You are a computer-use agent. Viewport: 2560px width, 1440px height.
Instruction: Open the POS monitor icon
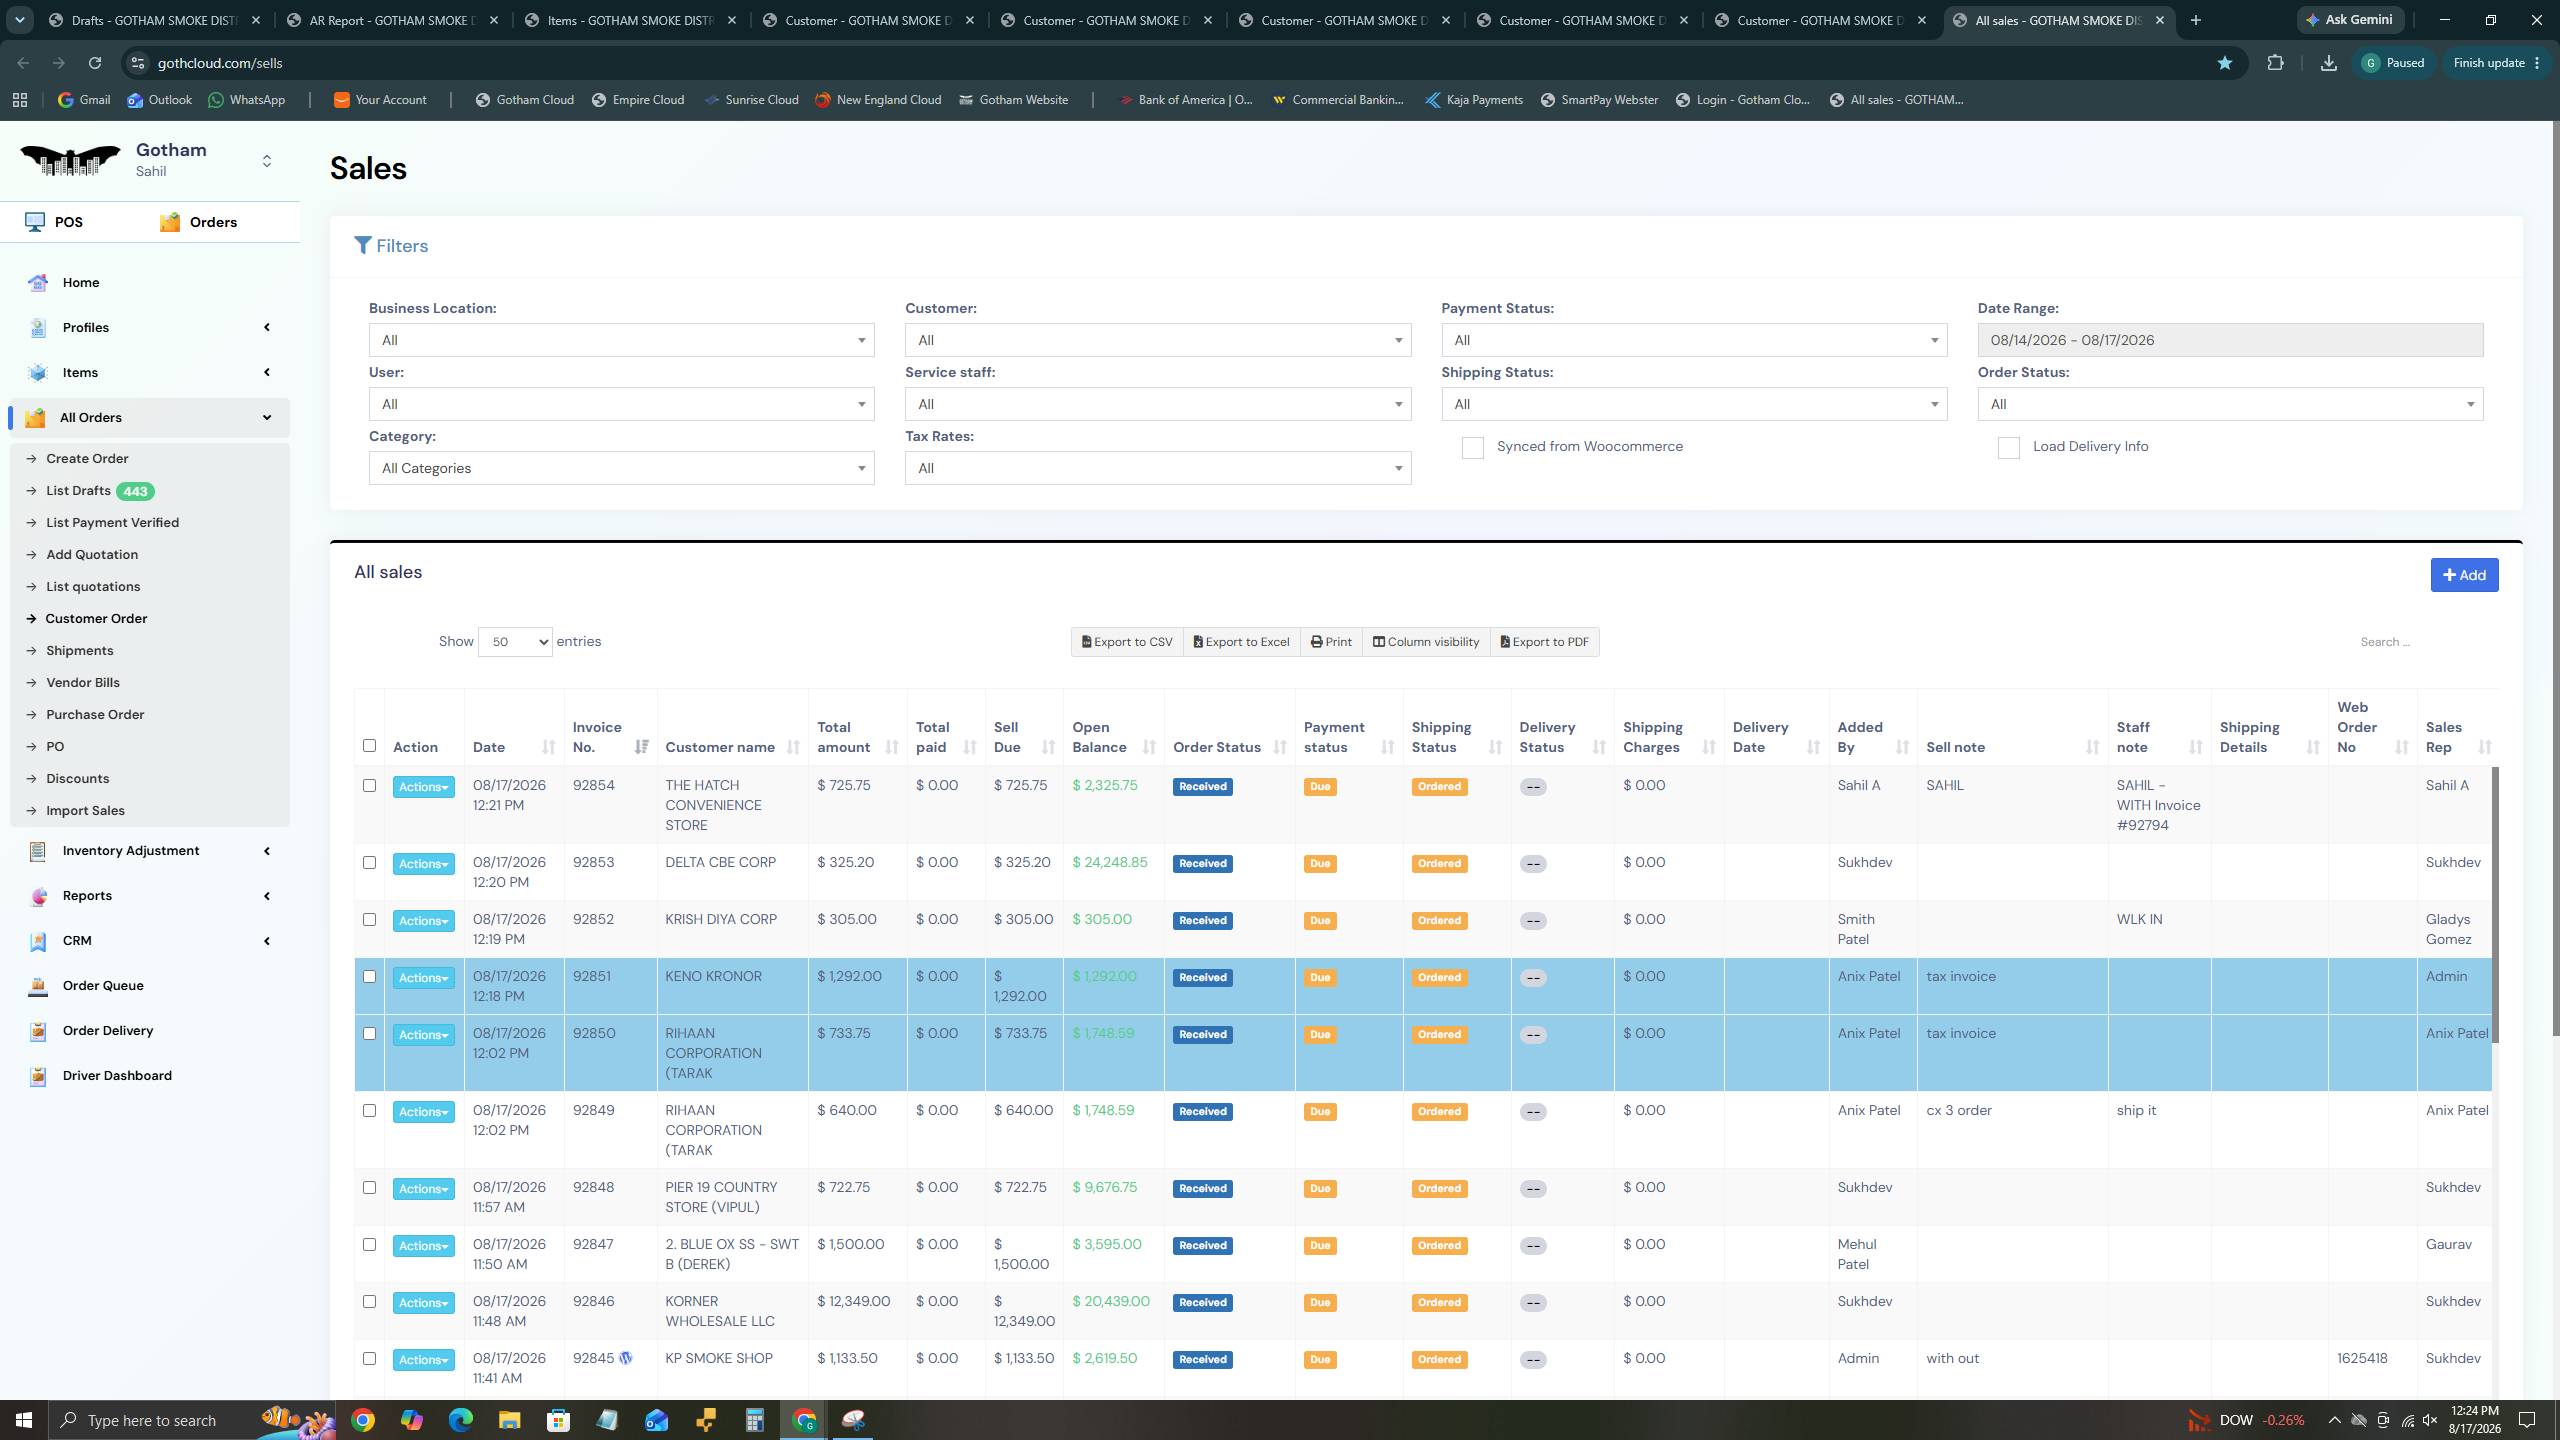point(35,222)
